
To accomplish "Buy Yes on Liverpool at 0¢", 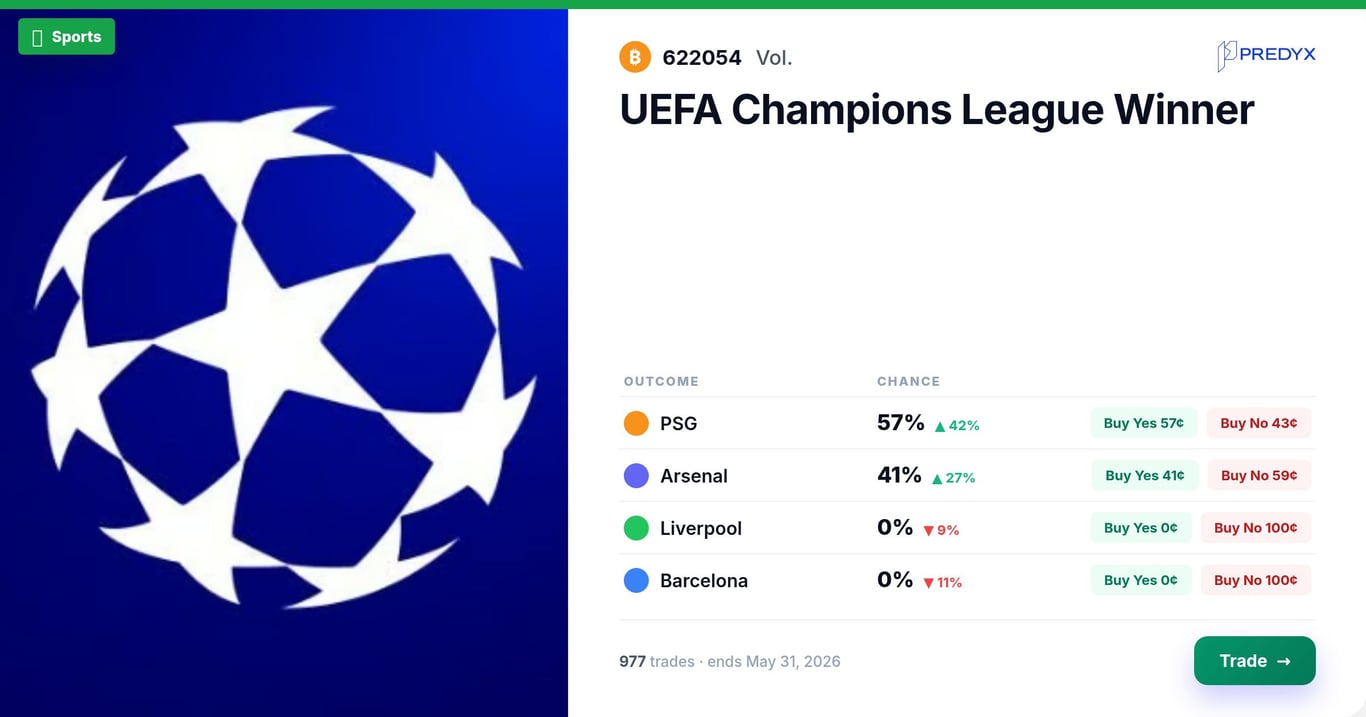I will pos(1141,527).
